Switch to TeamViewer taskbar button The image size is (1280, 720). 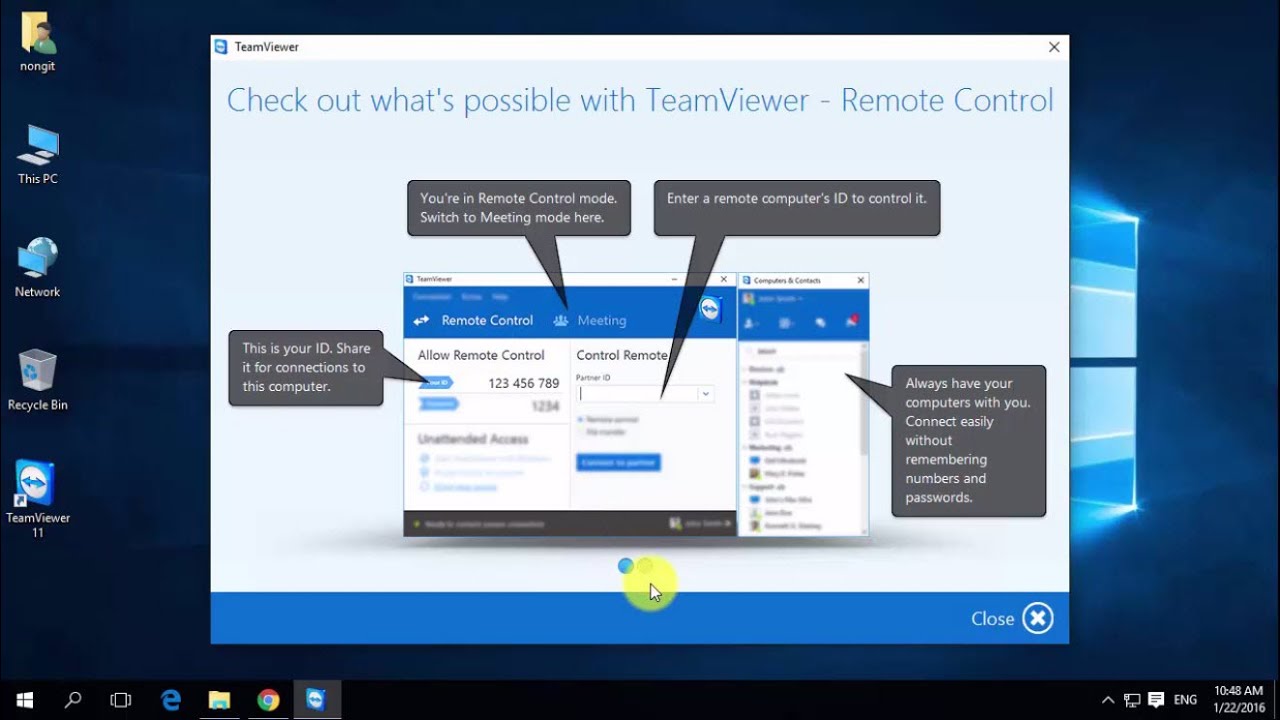coord(317,700)
